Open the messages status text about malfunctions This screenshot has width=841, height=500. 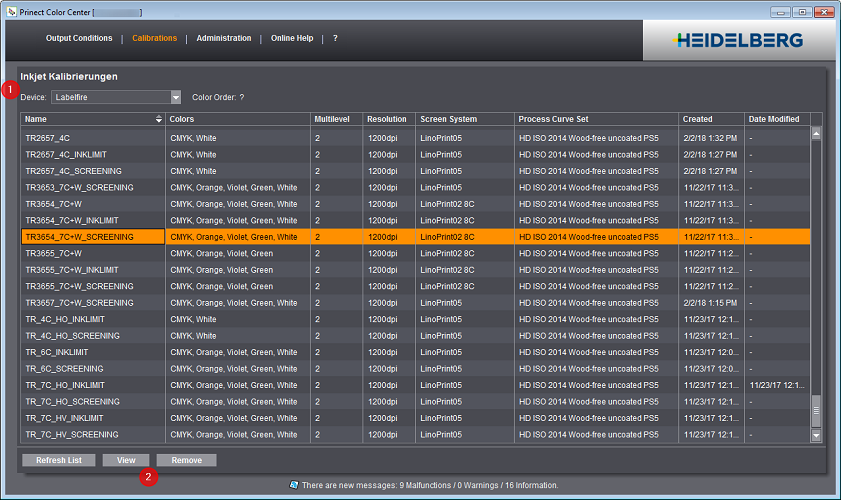[x=430, y=485]
